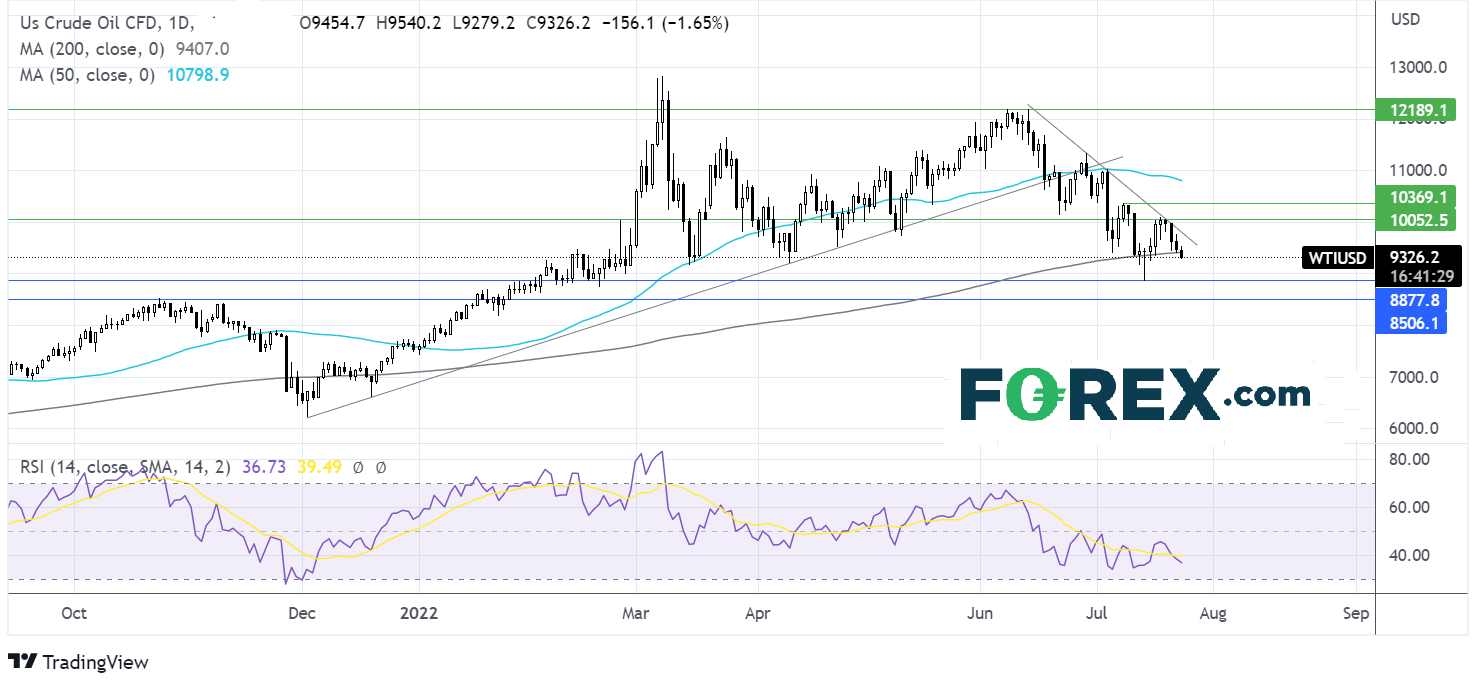Click the 7000.0 price axis label
The height and width of the screenshot is (688, 1483).
1413,377
